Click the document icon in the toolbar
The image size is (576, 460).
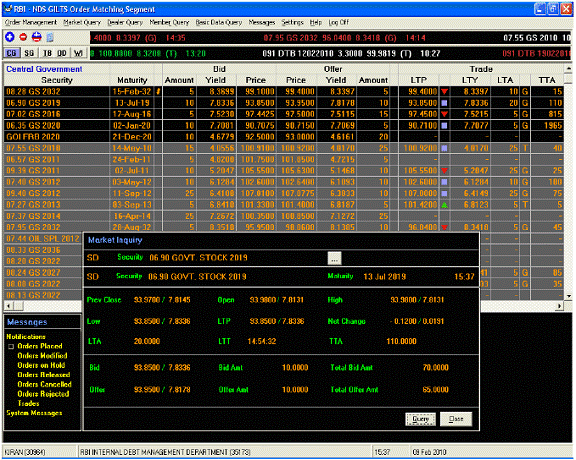(x=50, y=37)
